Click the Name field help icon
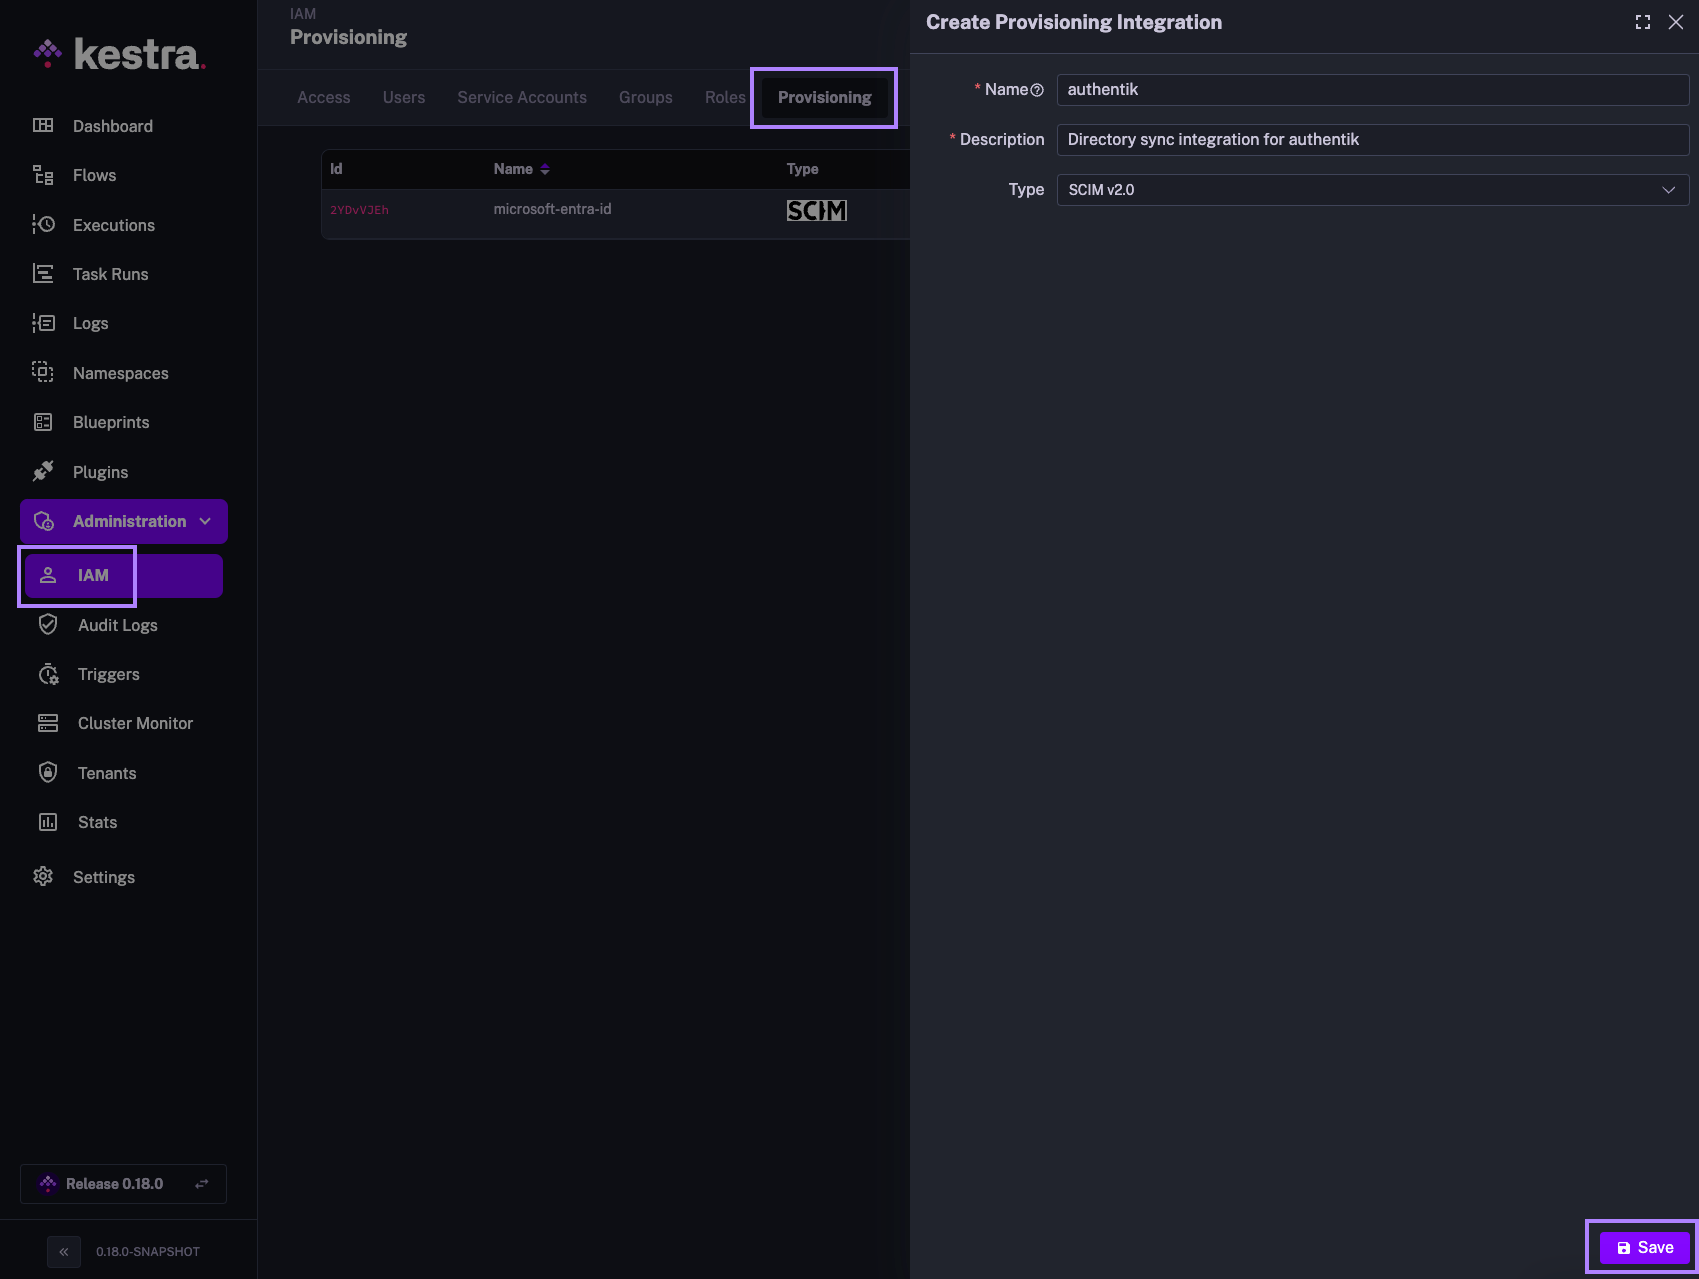 (1037, 90)
